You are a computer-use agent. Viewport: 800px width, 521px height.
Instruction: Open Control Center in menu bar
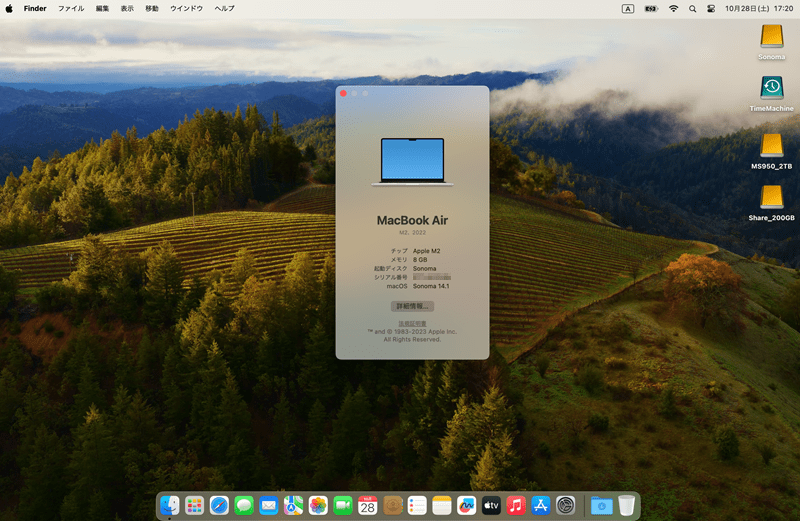pos(711,9)
